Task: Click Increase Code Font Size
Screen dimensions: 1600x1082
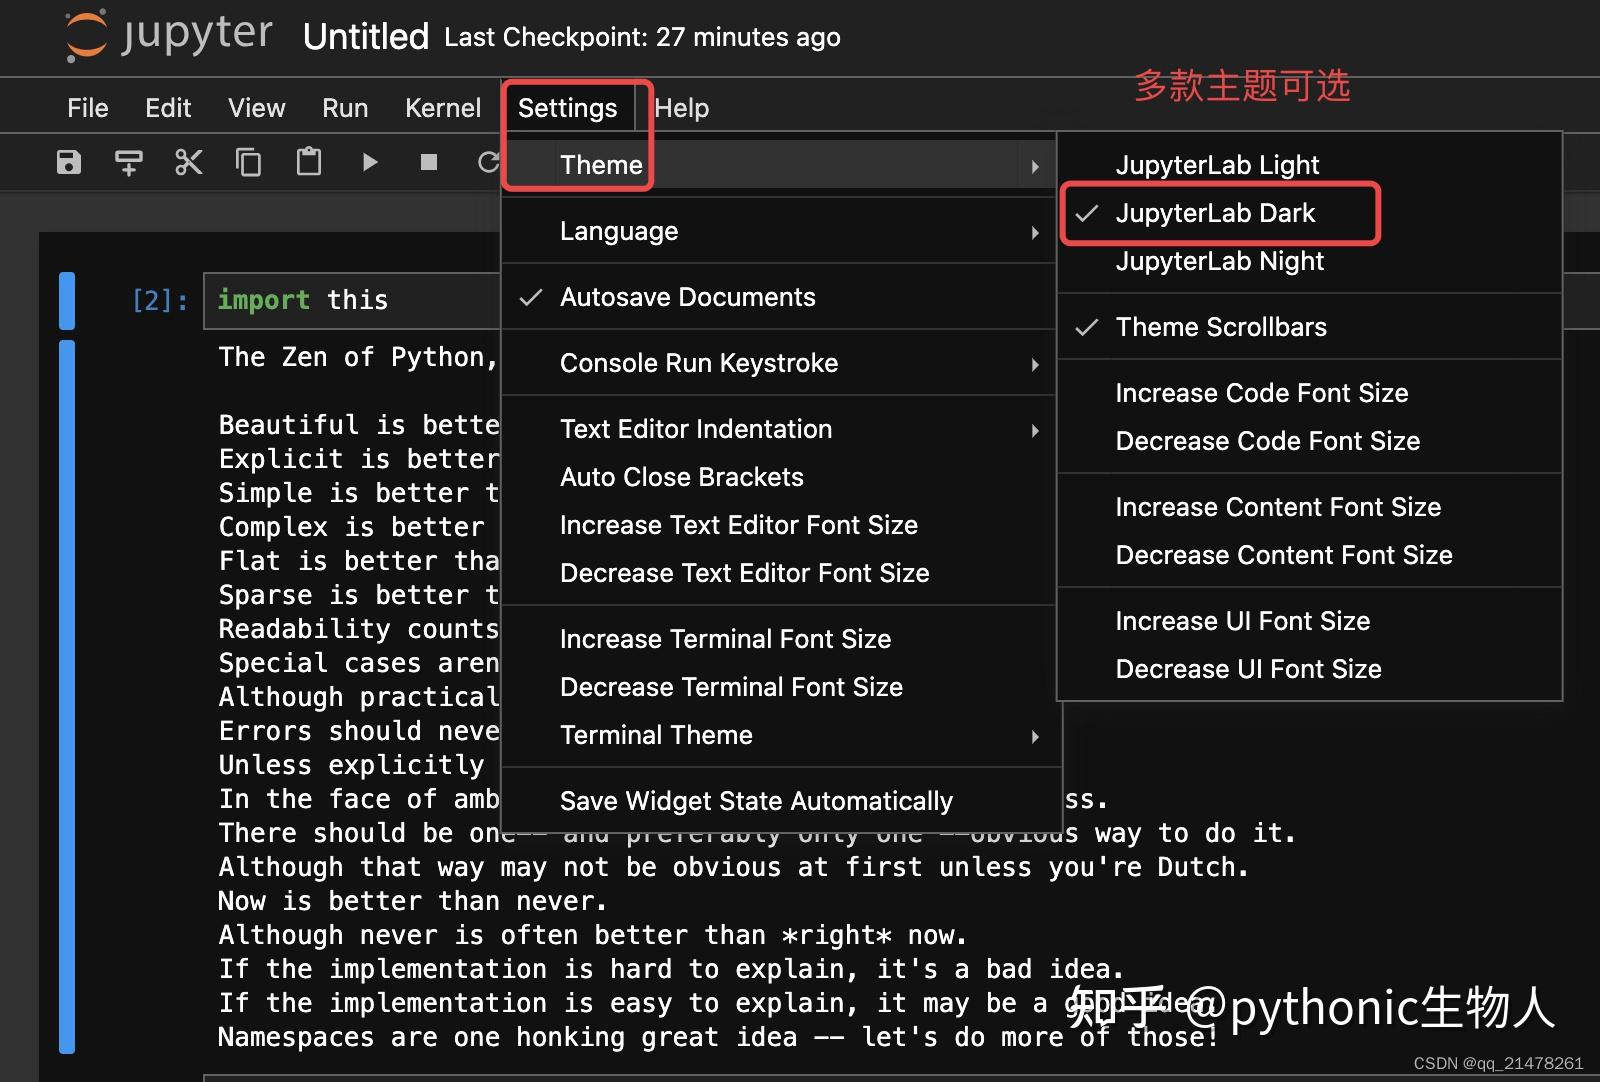Action: point(1261,392)
